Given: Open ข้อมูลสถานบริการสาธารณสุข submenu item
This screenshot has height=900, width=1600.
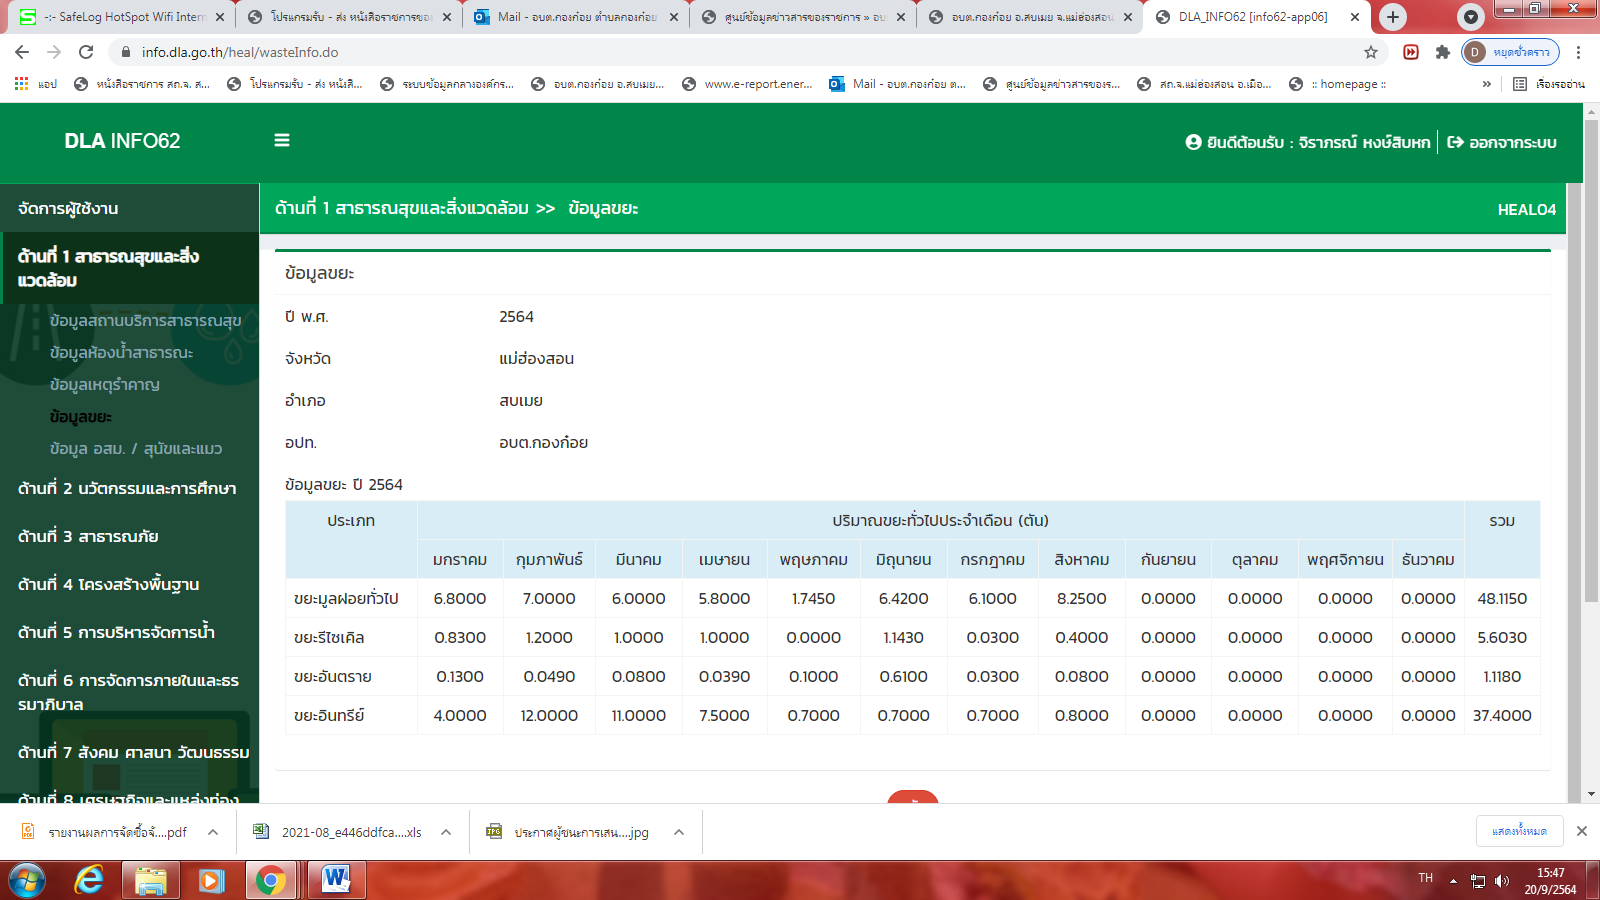Looking at the screenshot, I should point(145,320).
